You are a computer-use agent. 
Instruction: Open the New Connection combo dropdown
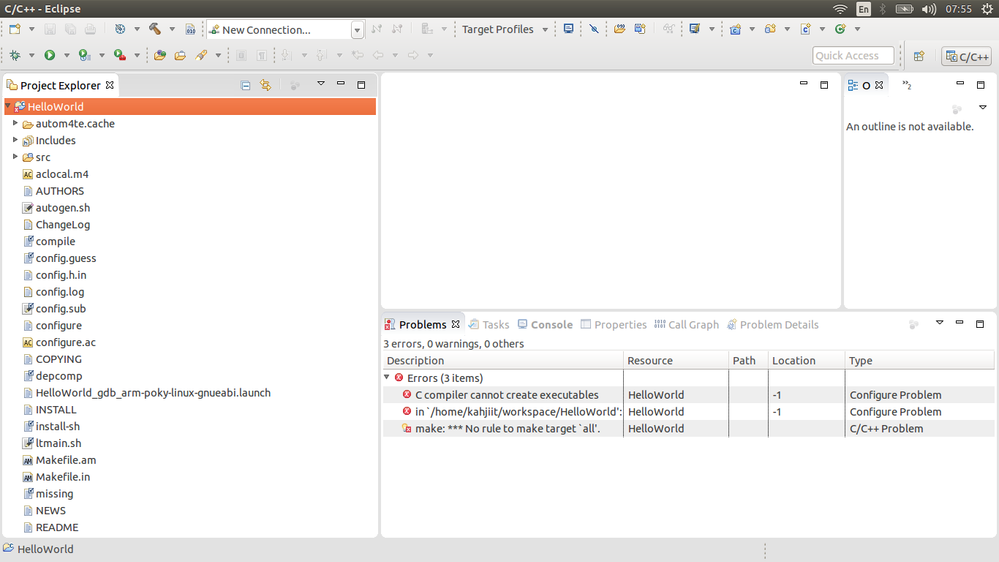(x=357, y=30)
